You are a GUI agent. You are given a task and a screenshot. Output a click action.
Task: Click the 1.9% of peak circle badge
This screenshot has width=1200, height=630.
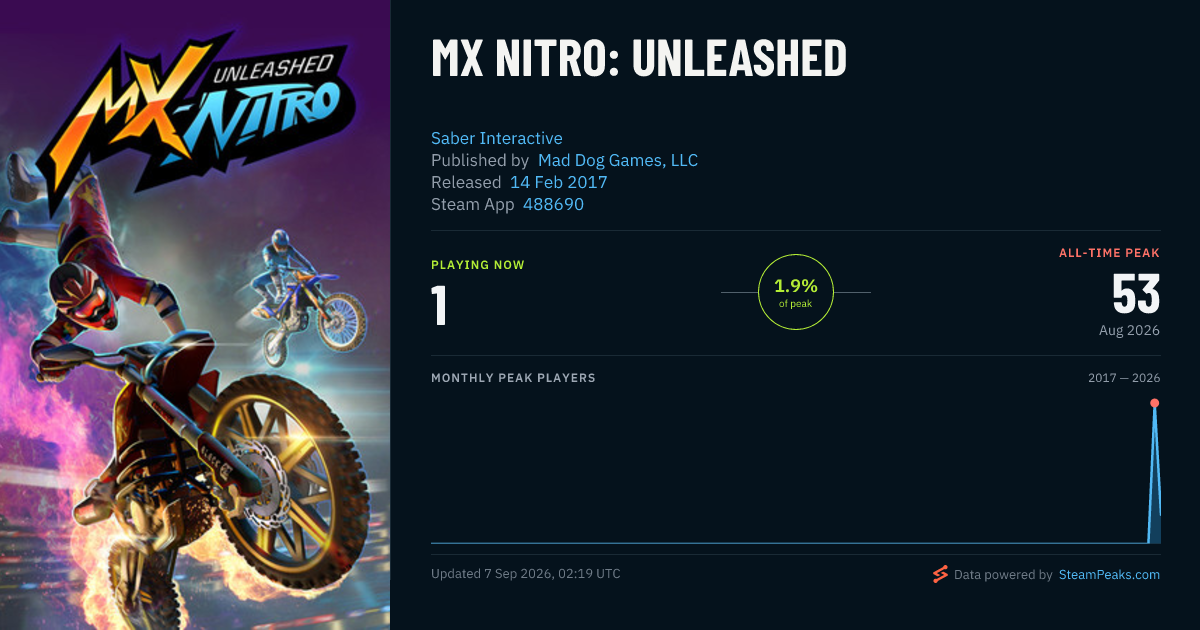(796, 292)
